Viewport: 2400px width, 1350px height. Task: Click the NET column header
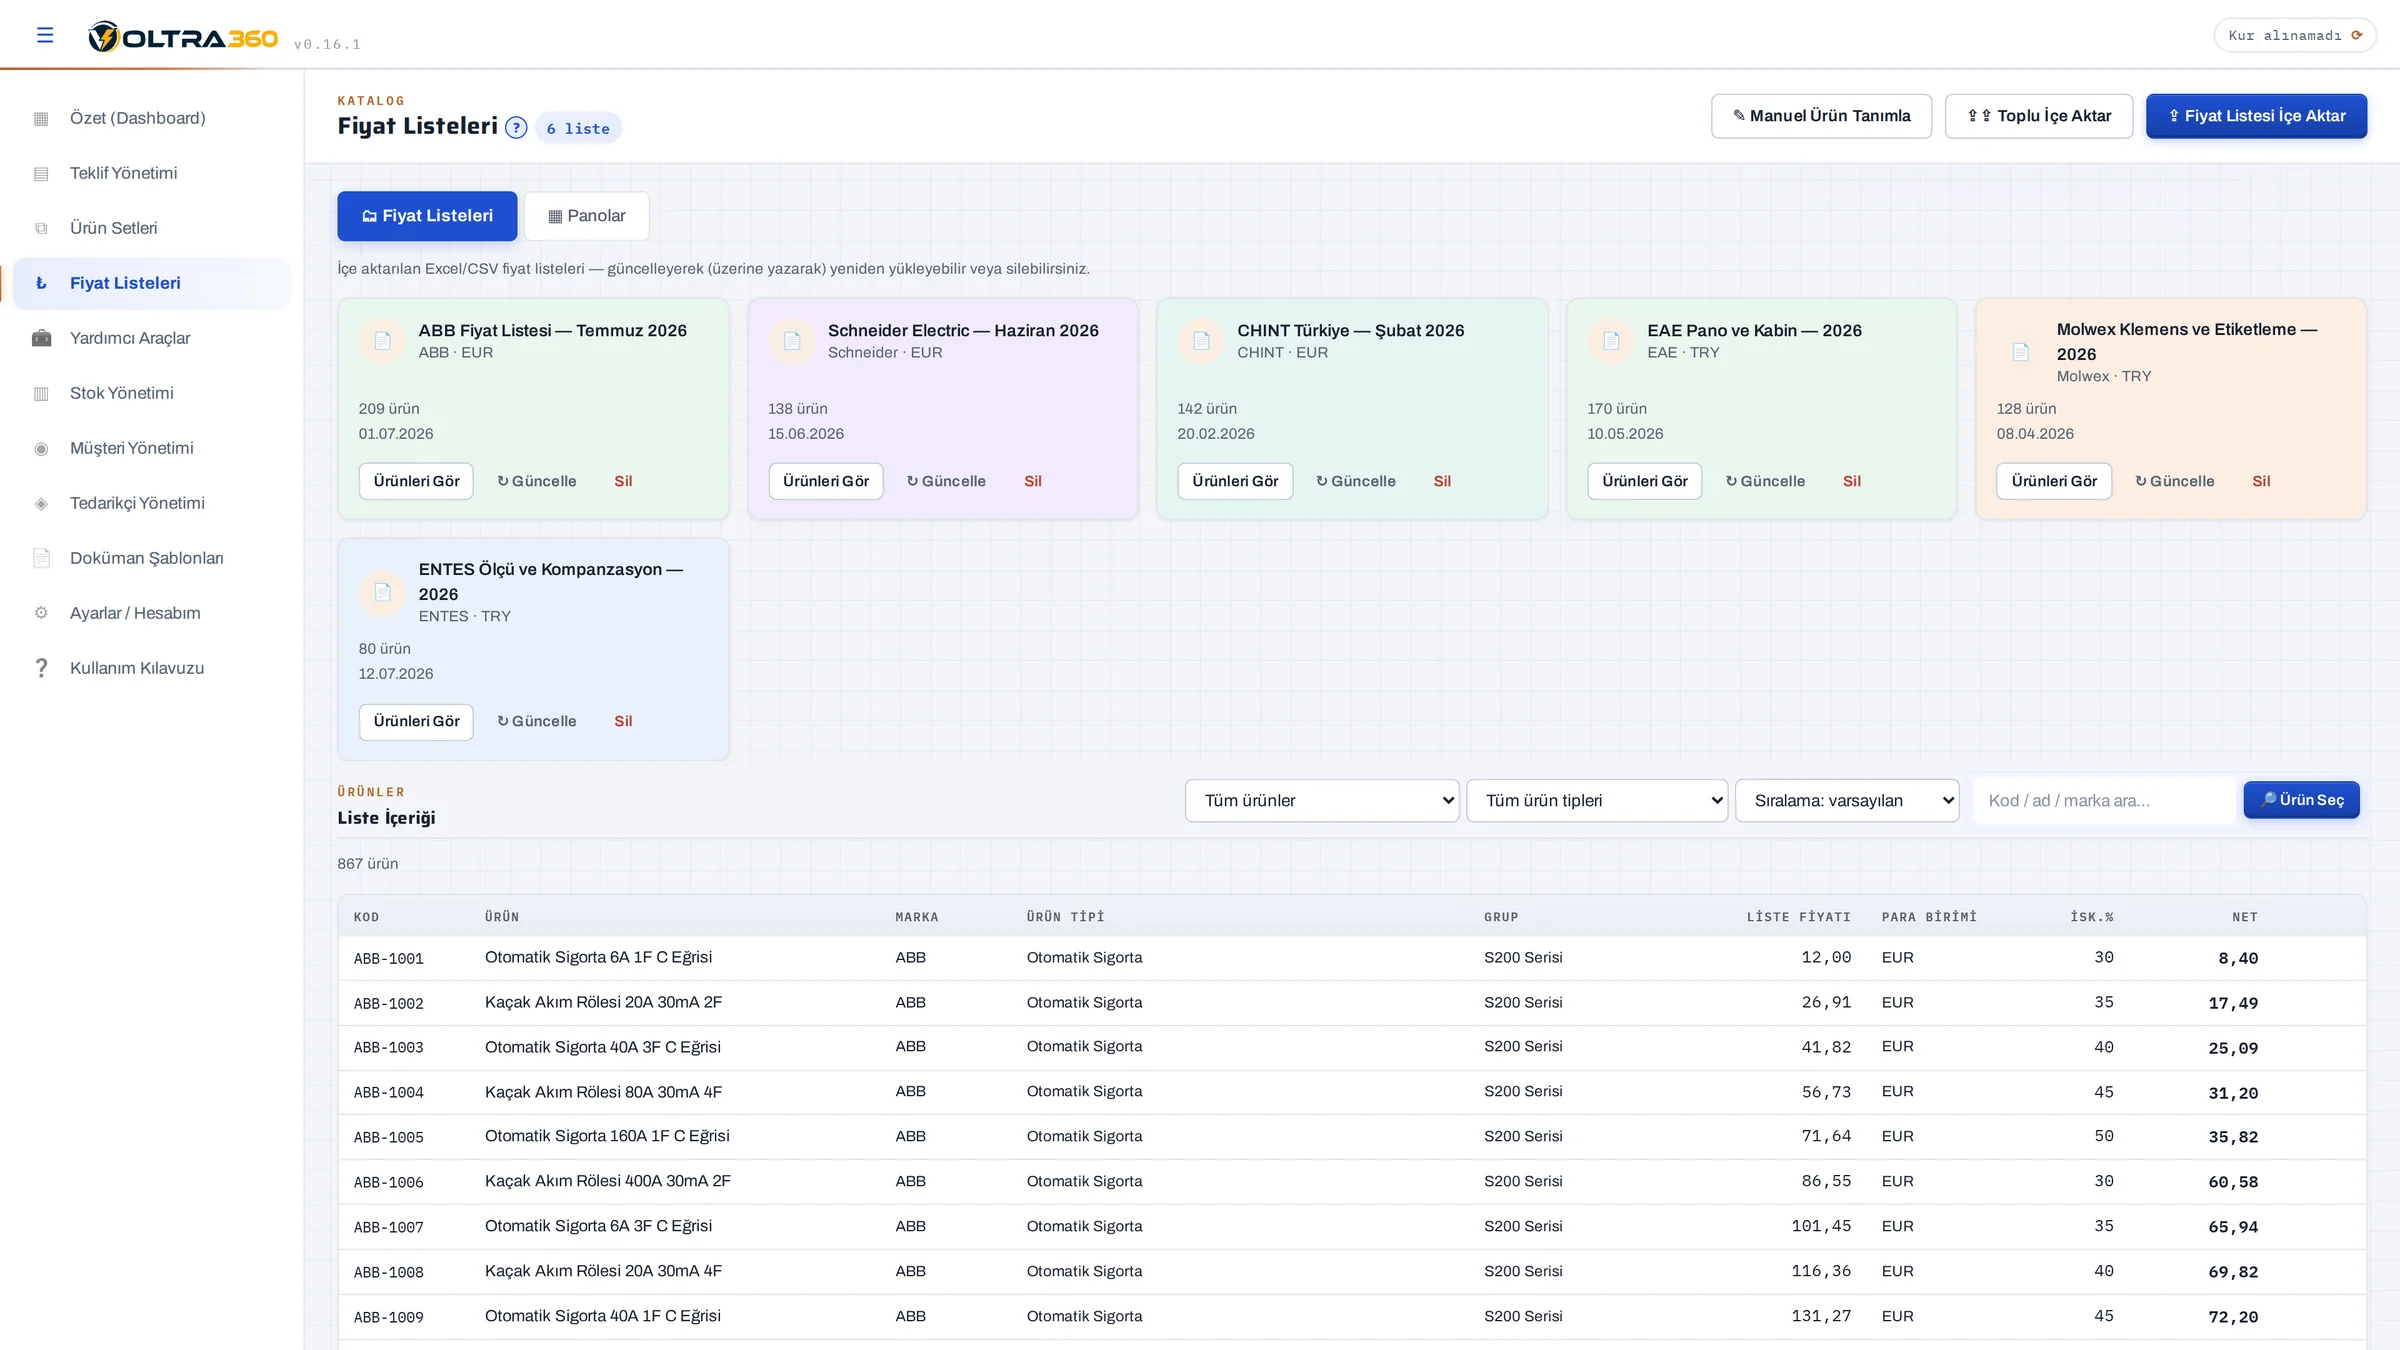(2245, 917)
